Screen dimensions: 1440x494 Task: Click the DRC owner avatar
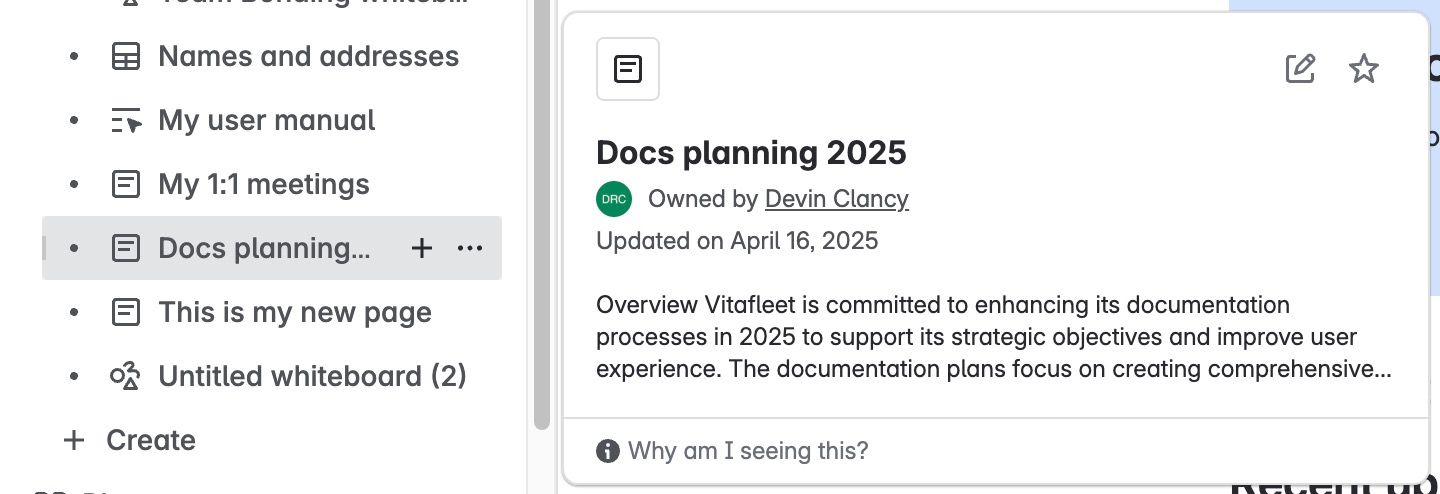(x=614, y=199)
